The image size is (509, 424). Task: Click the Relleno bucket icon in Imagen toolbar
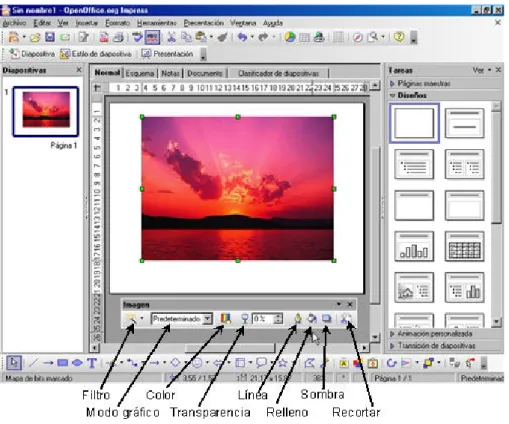click(312, 319)
